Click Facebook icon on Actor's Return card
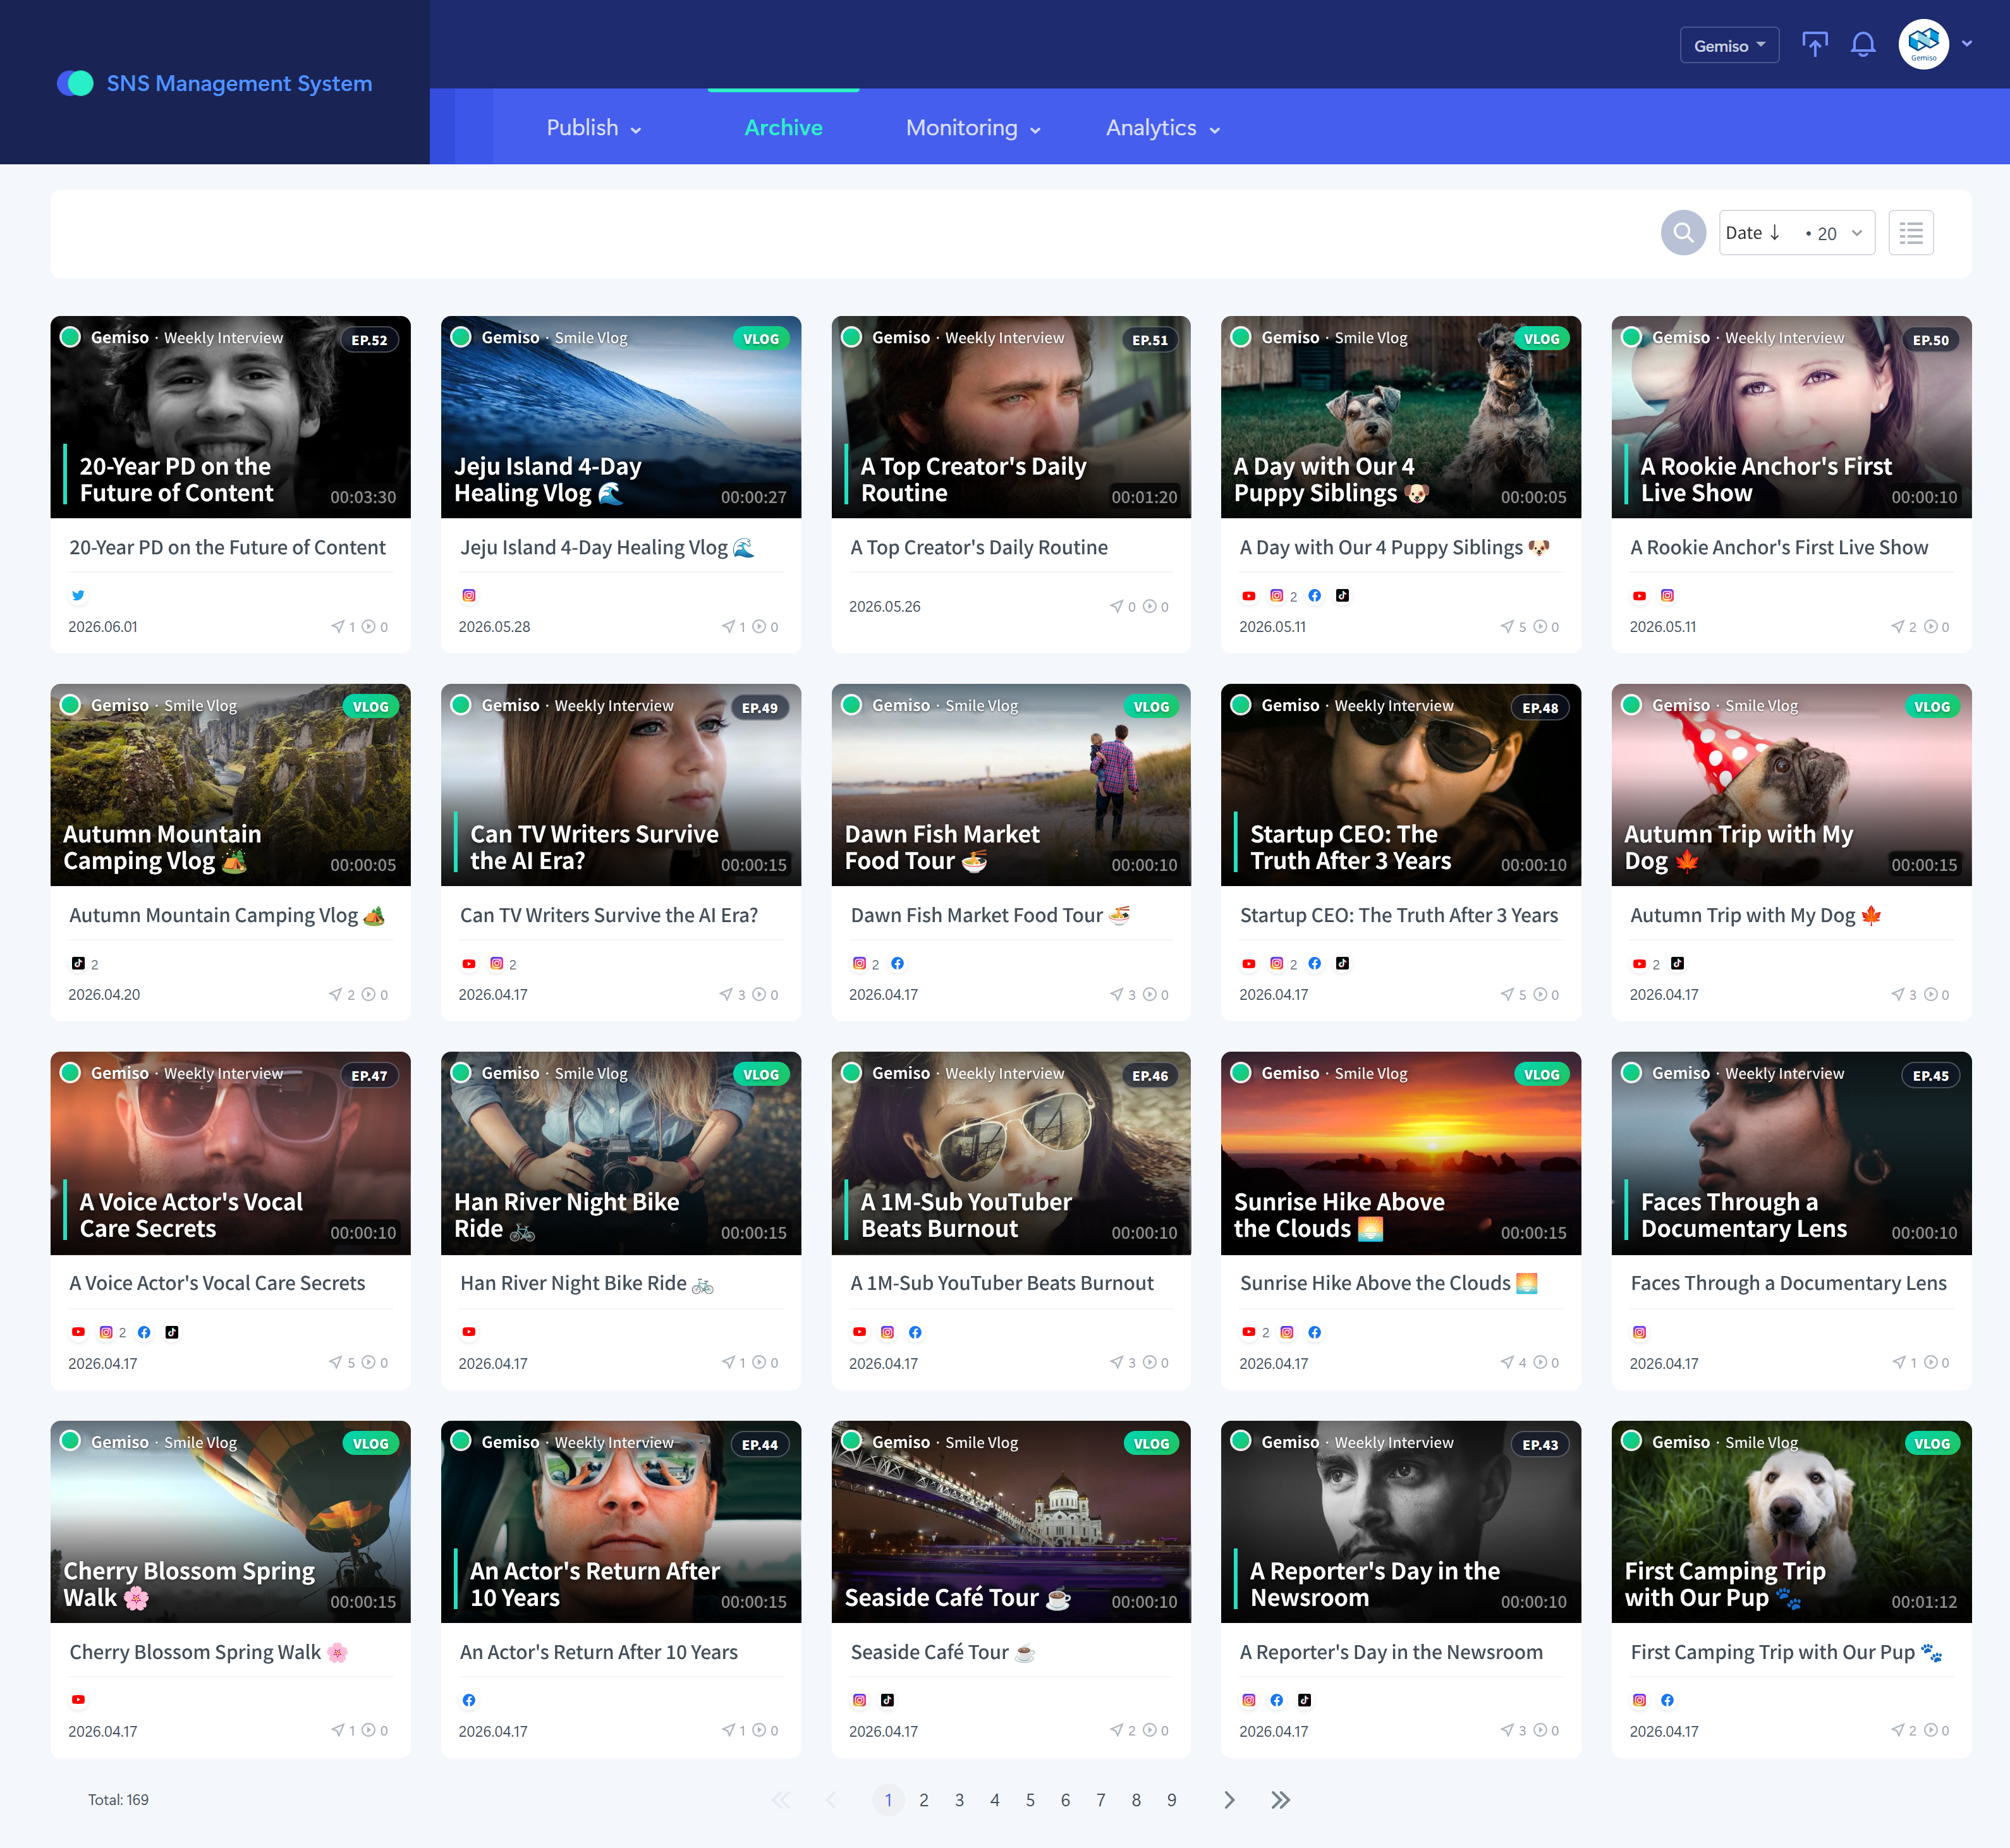This screenshot has height=1848, width=2010. [468, 1700]
